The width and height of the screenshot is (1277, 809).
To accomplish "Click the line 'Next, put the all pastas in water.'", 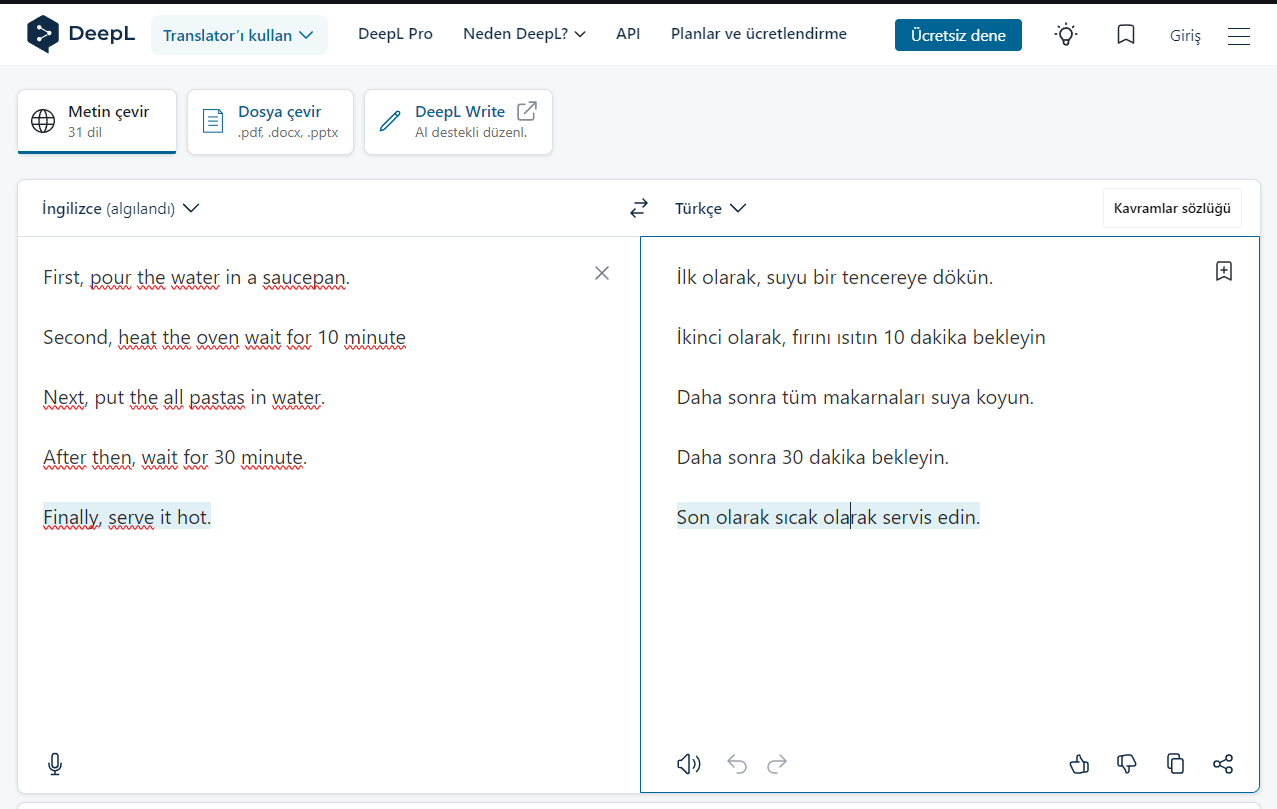I will tap(184, 397).
